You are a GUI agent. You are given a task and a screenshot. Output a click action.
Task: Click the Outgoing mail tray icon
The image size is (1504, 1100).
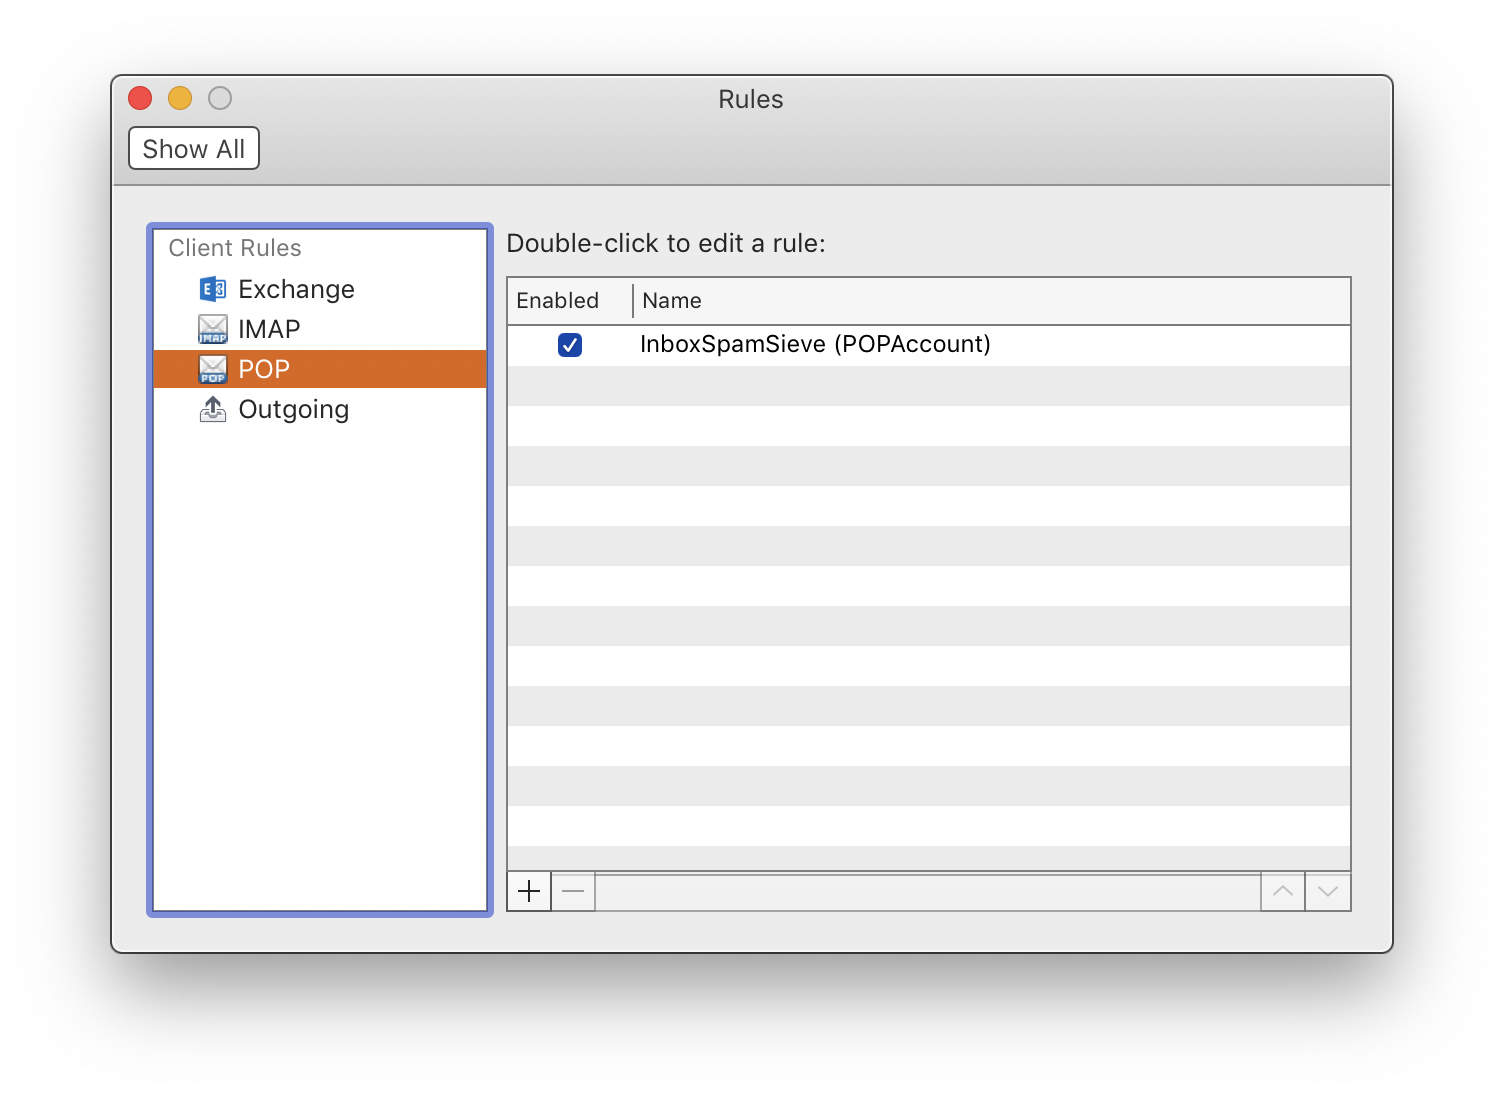coord(211,408)
